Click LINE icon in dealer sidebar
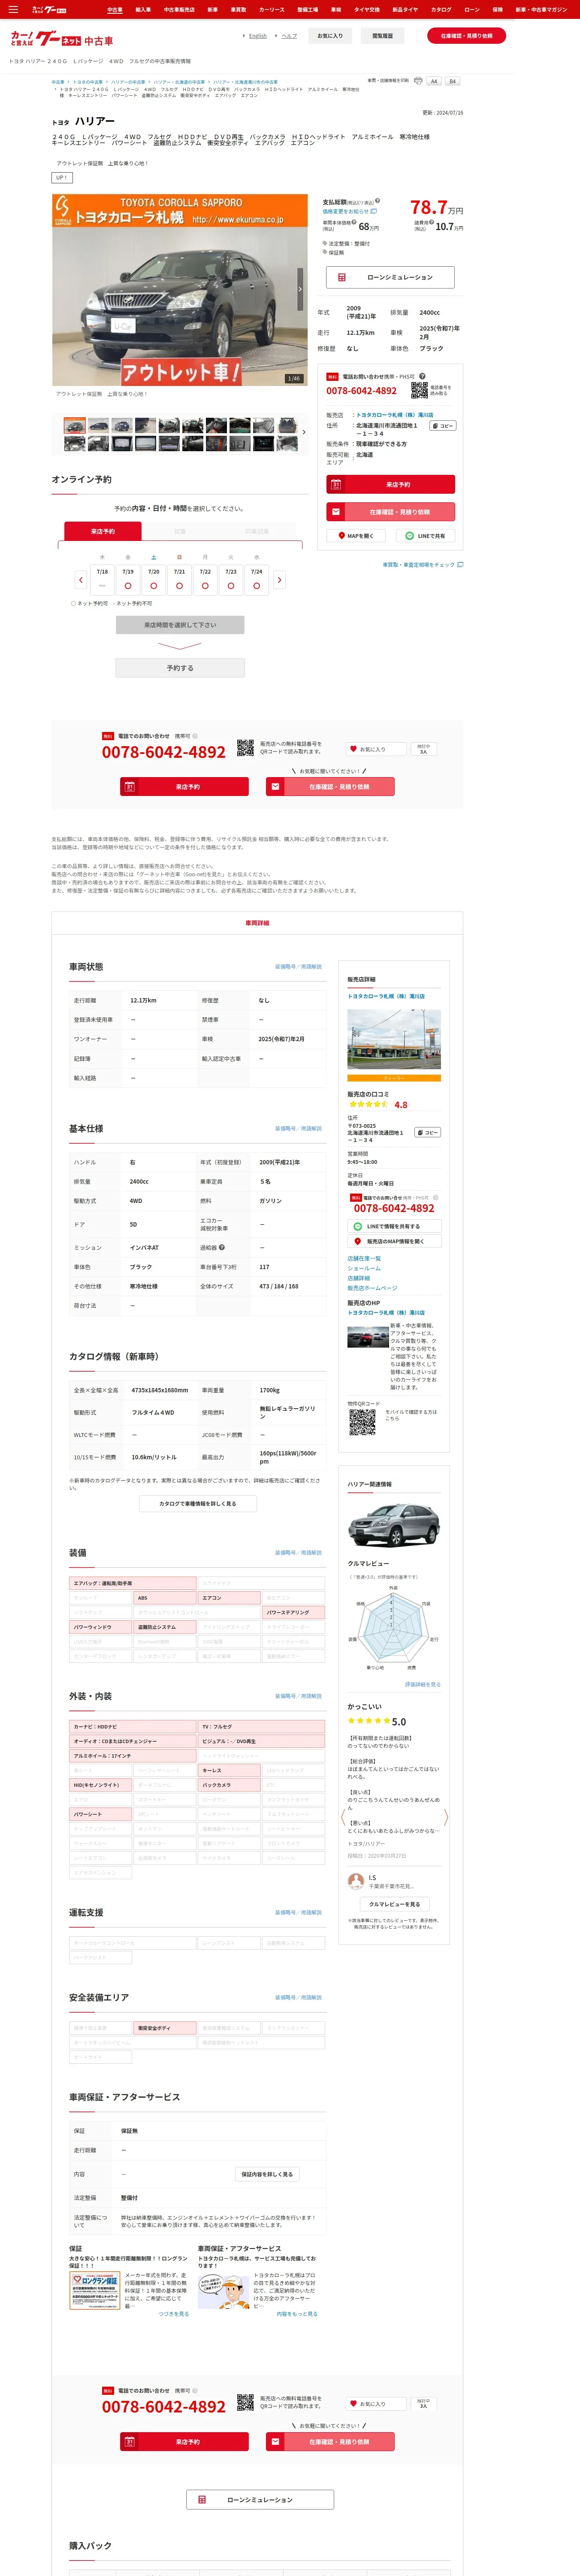This screenshot has width=580, height=2576. (x=358, y=1226)
